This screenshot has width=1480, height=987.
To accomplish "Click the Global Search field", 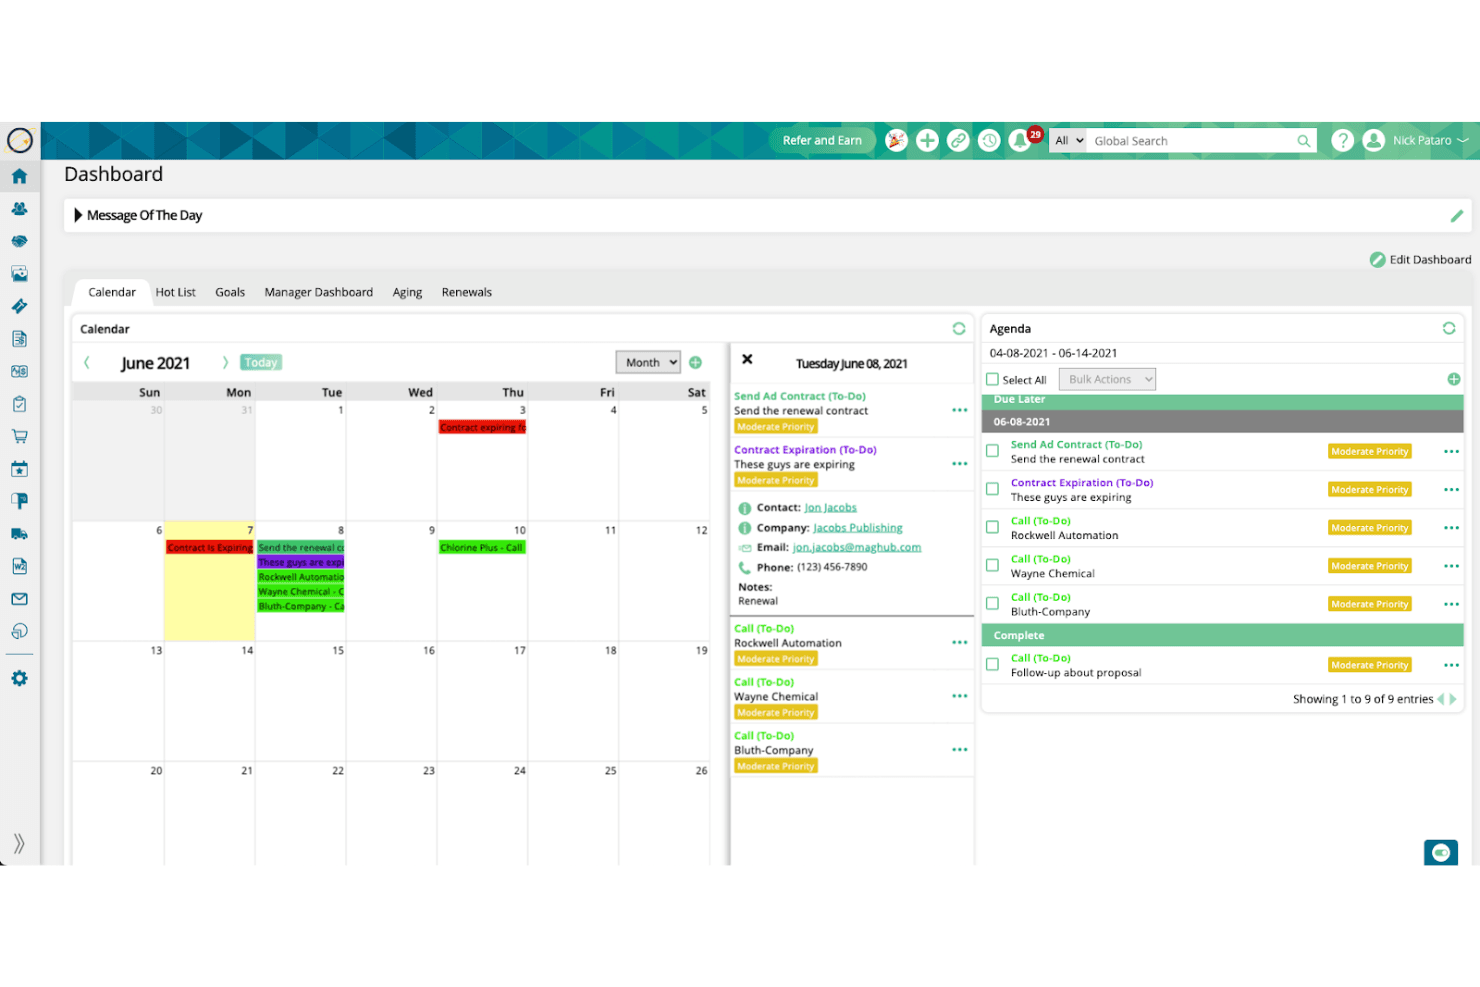I will [x=1192, y=141].
